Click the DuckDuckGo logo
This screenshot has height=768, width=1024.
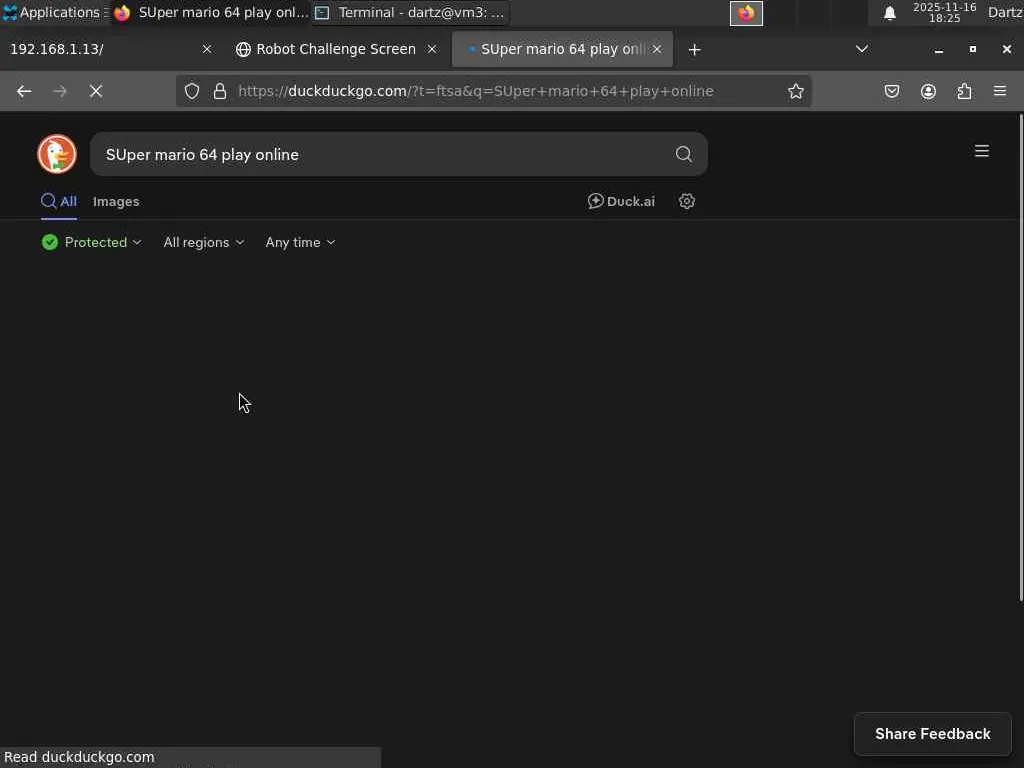click(x=57, y=154)
